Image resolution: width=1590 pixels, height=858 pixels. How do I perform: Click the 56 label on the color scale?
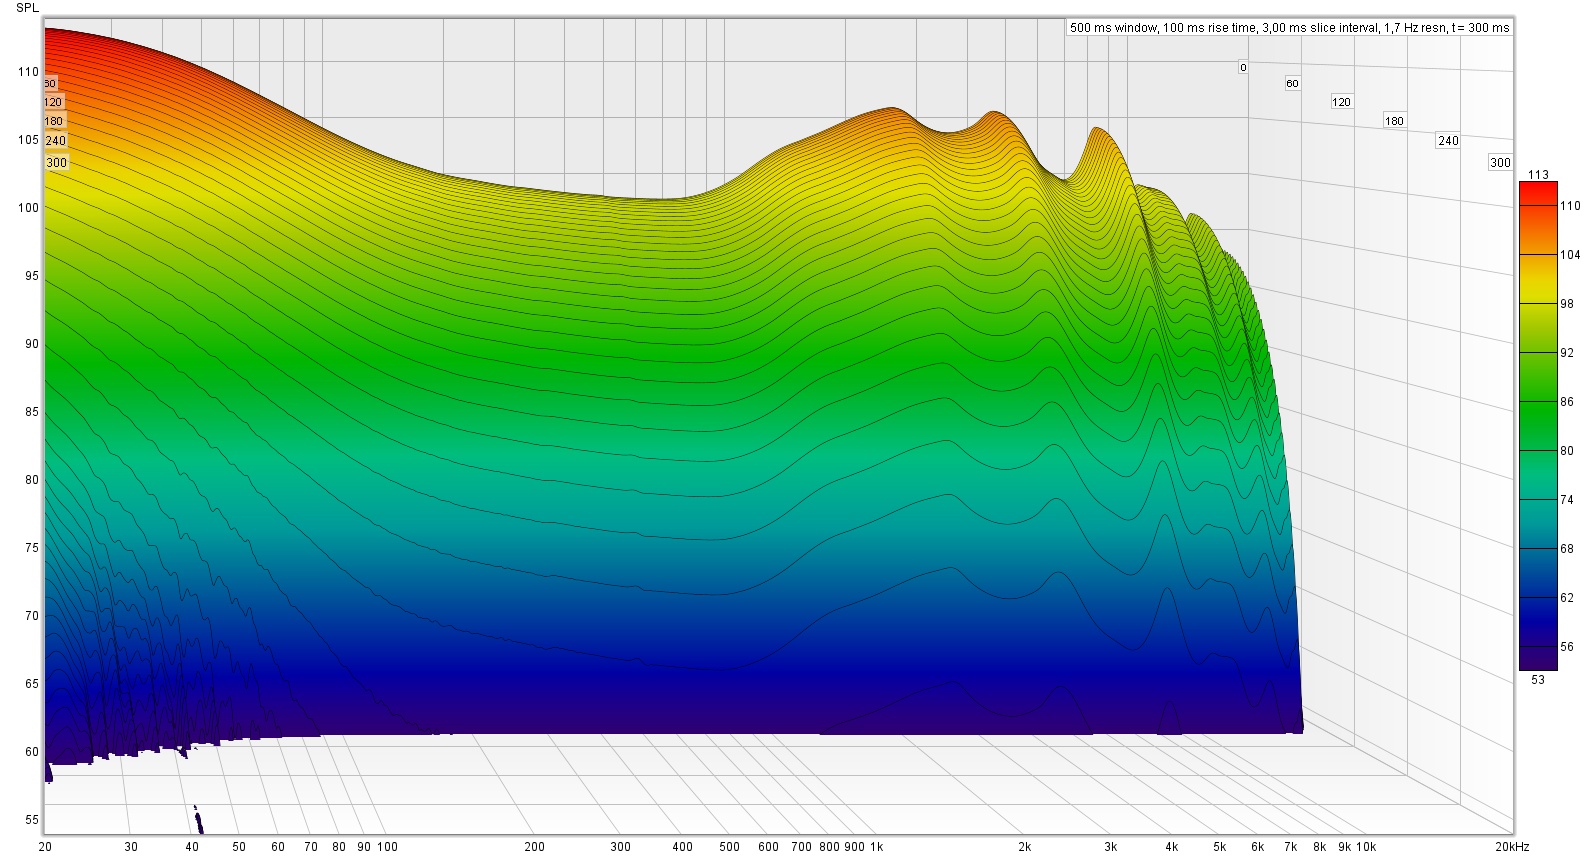point(1567,647)
